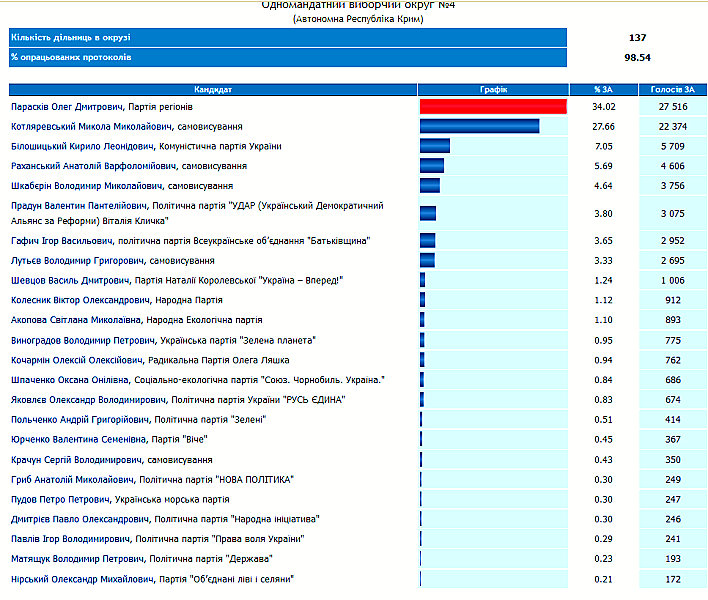Click the Графік column header
This screenshot has width=708, height=600.
pyautogui.click(x=493, y=90)
